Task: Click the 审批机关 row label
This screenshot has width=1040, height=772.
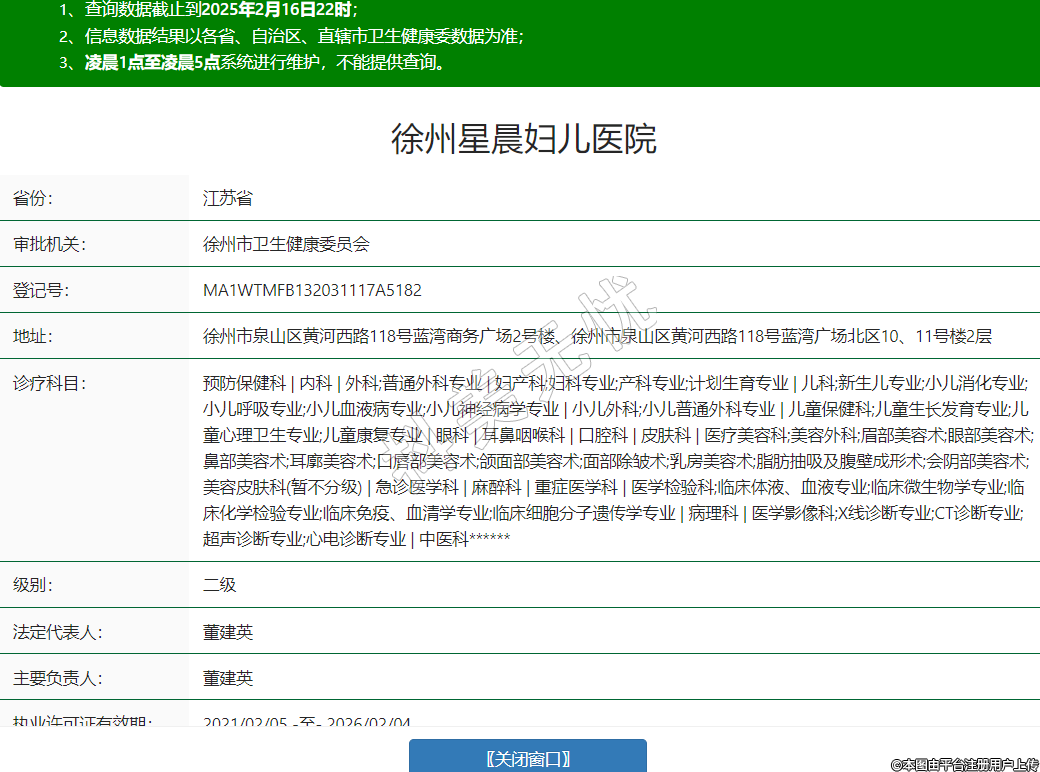Action: pos(49,244)
